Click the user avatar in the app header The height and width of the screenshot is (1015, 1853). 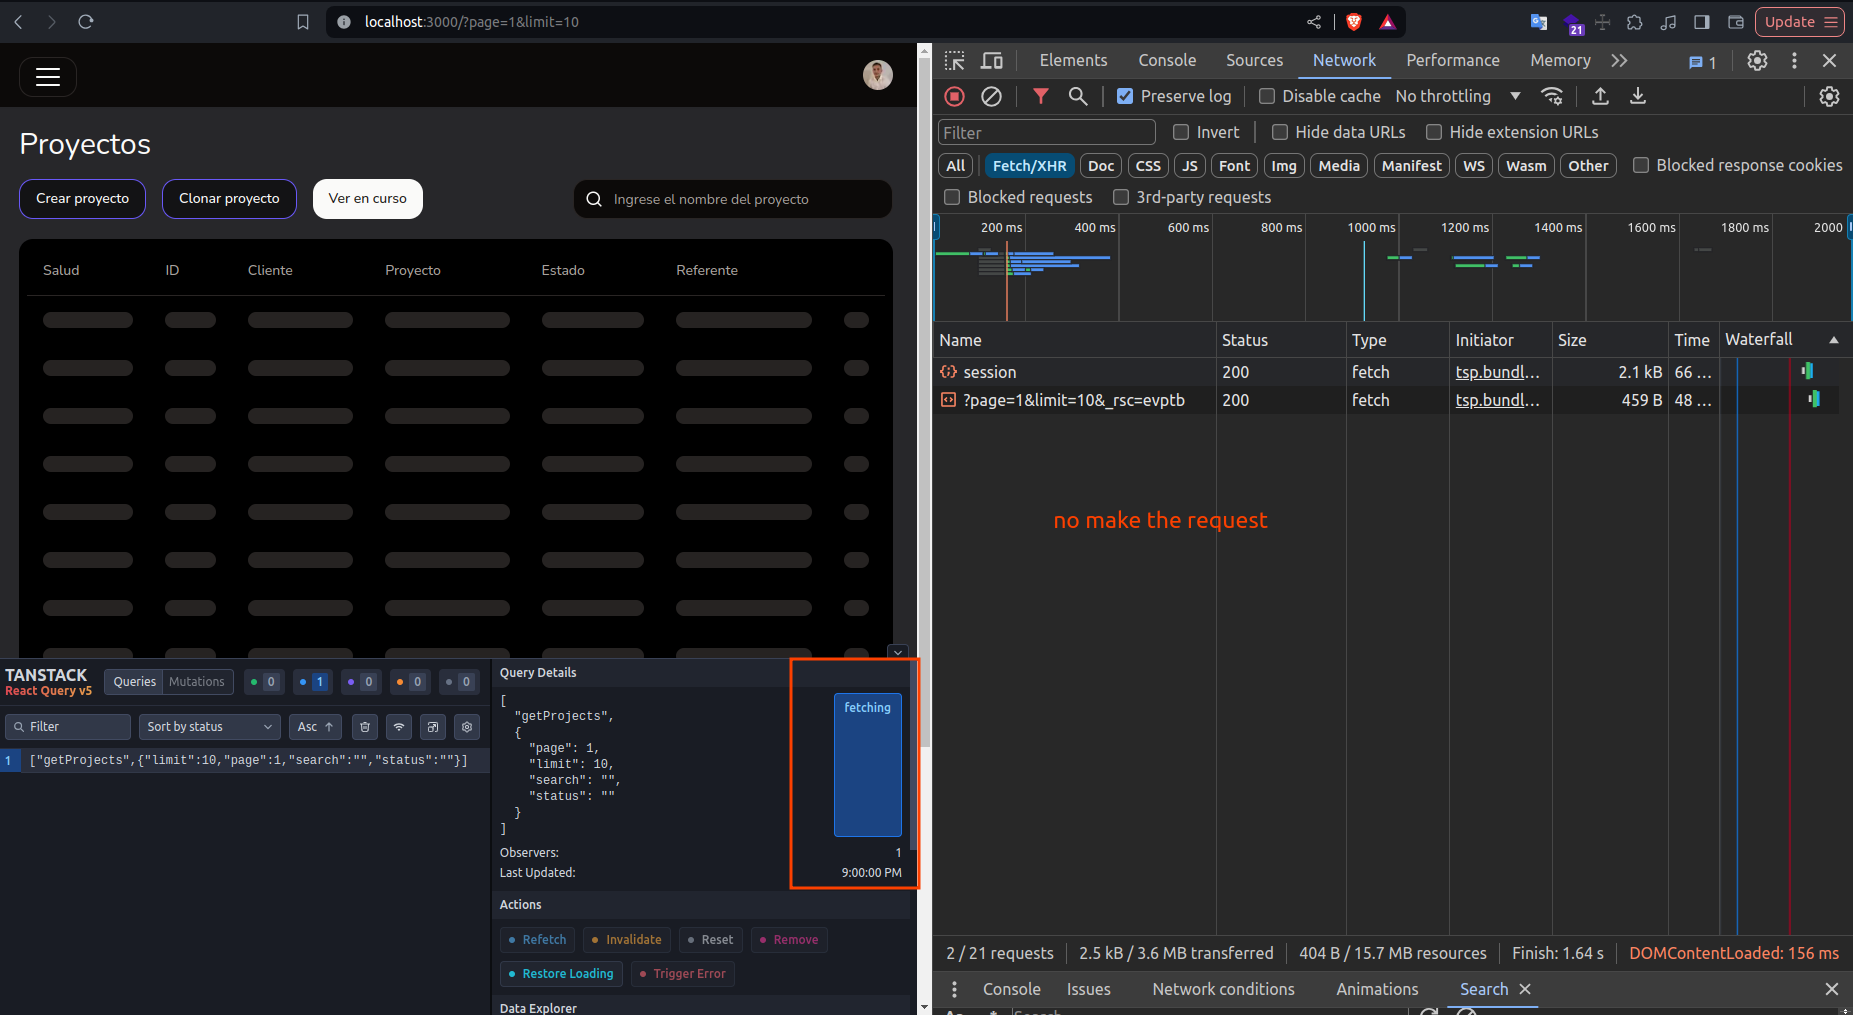click(878, 75)
